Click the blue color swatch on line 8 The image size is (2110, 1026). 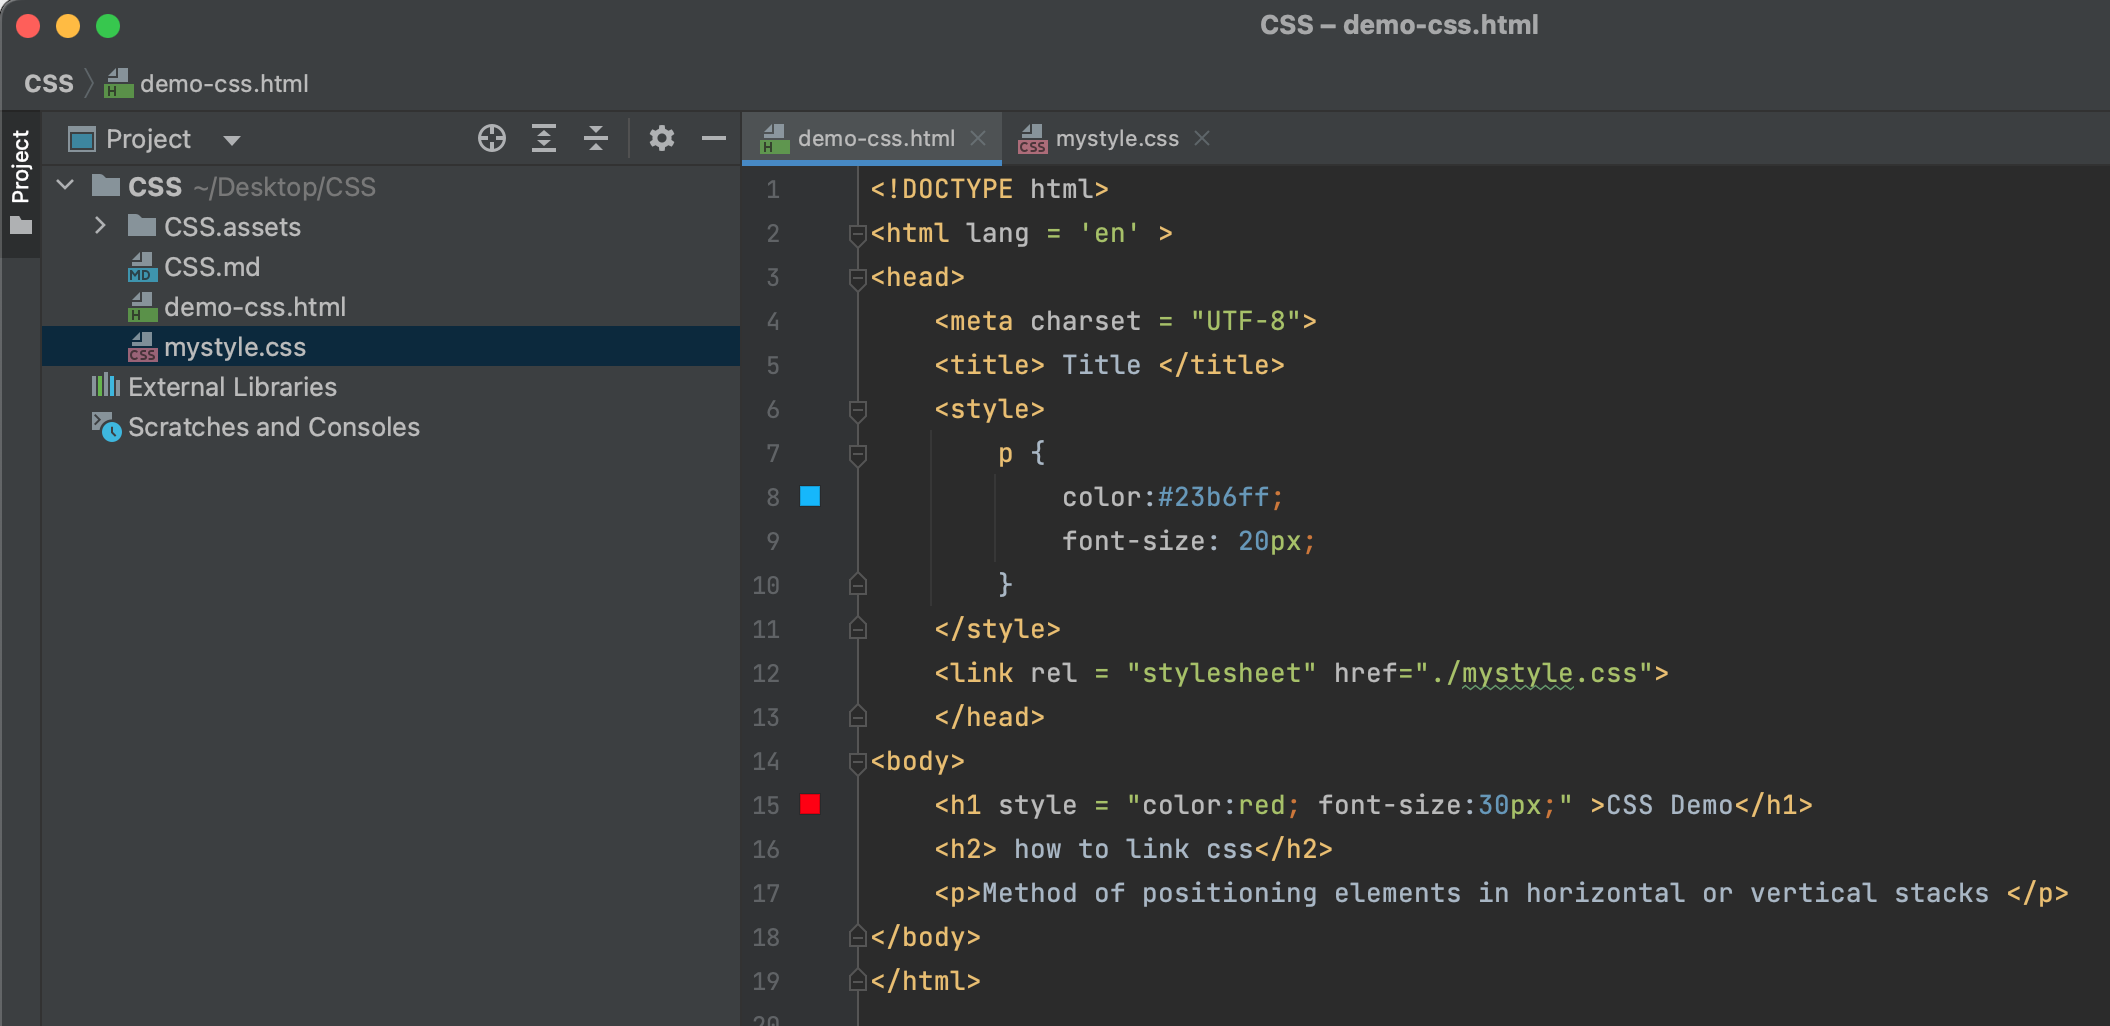pyautogui.click(x=810, y=496)
